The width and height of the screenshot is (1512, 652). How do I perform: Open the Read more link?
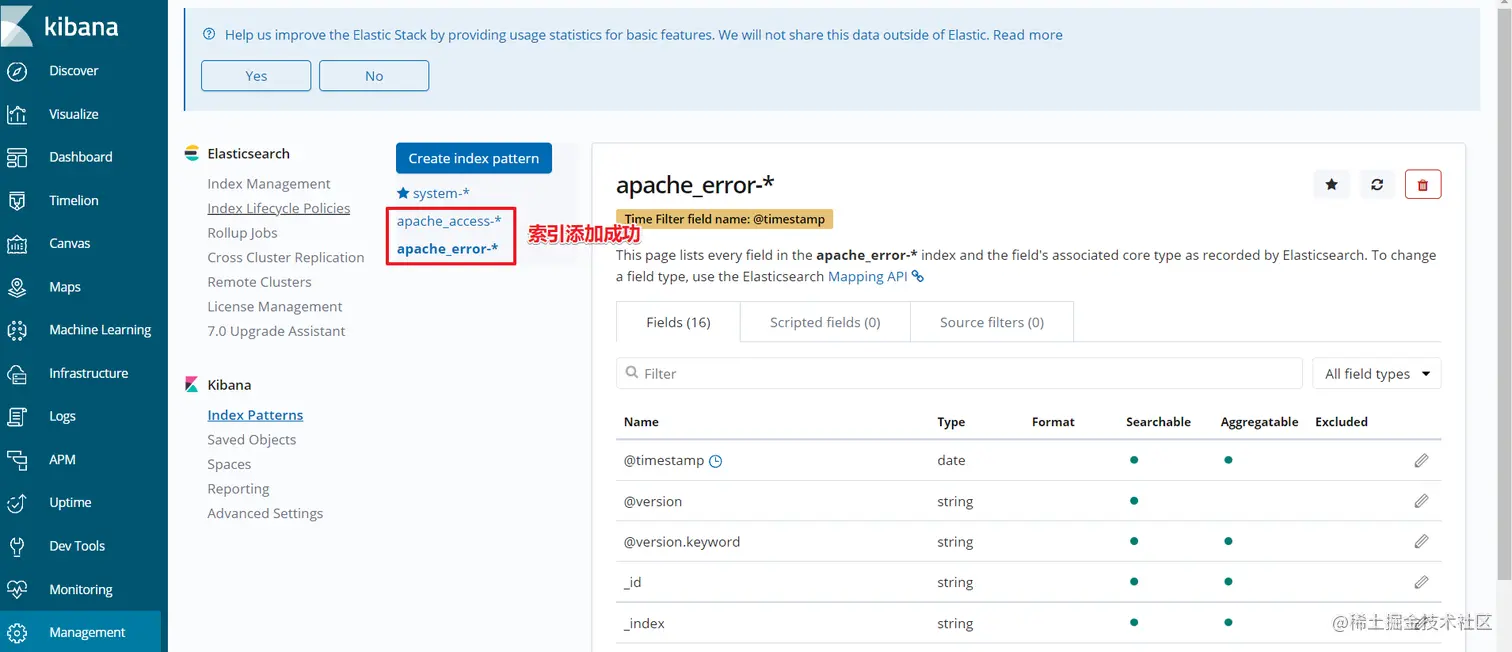click(1027, 34)
